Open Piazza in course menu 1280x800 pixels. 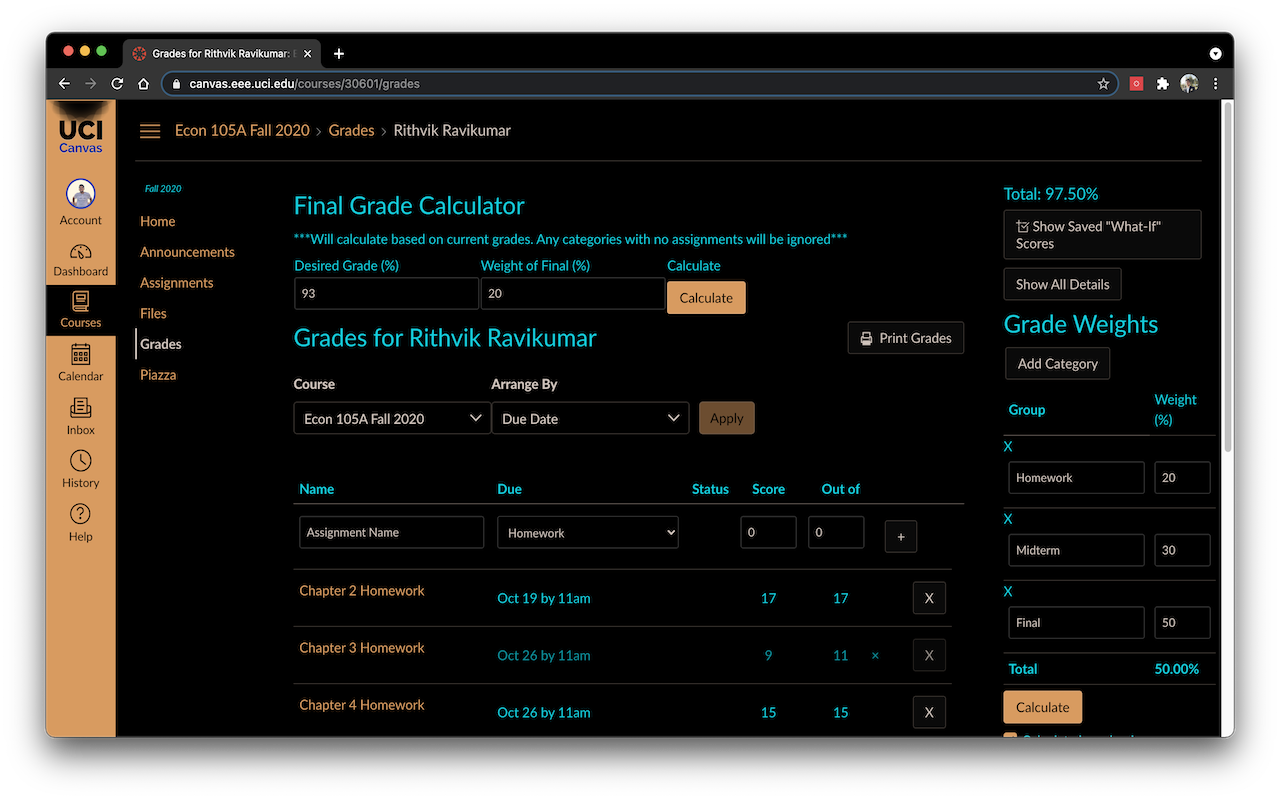[x=158, y=375]
